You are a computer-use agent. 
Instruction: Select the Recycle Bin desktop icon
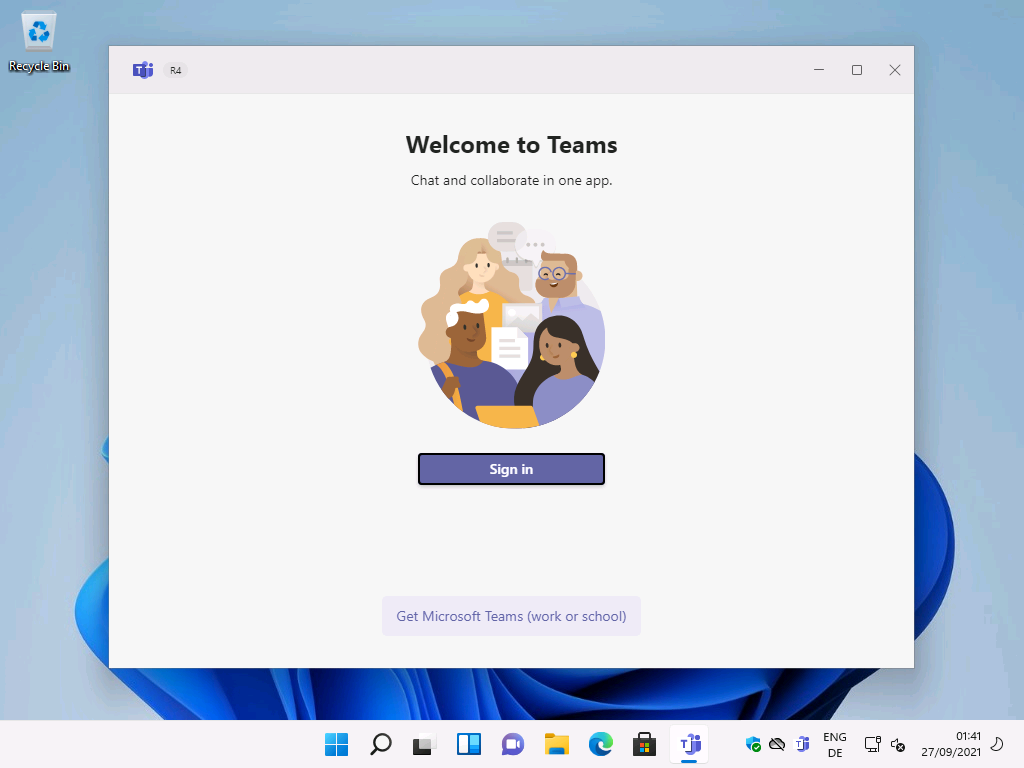click(x=39, y=41)
